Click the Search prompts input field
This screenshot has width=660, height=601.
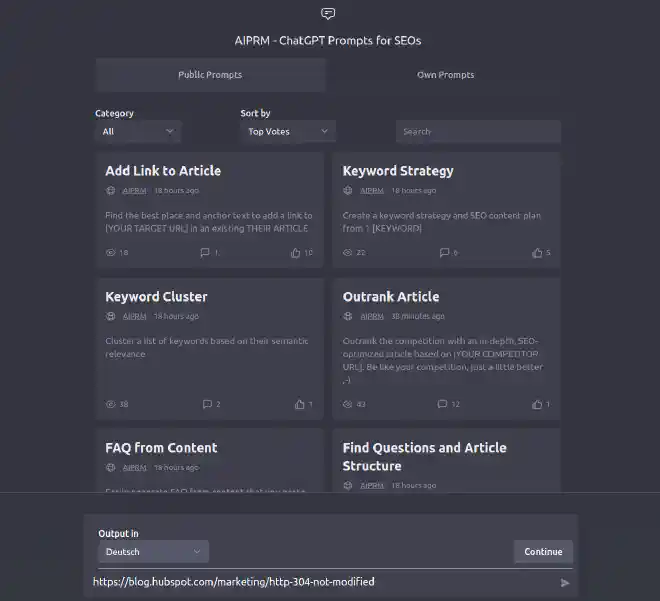478,131
